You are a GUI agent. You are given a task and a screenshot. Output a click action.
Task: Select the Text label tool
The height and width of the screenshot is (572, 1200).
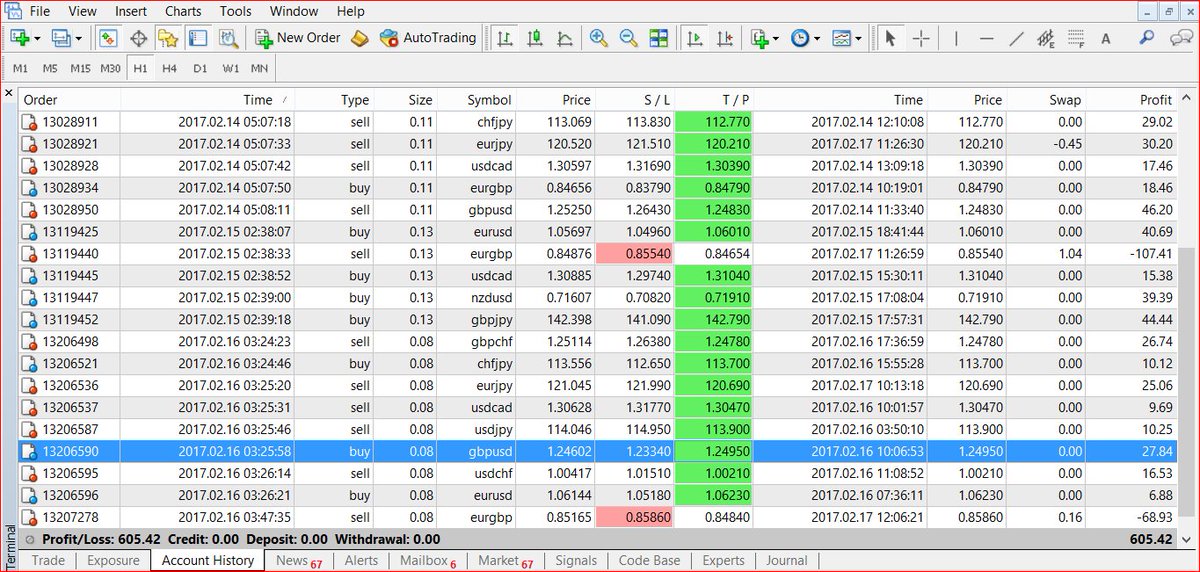pyautogui.click(x=1106, y=38)
